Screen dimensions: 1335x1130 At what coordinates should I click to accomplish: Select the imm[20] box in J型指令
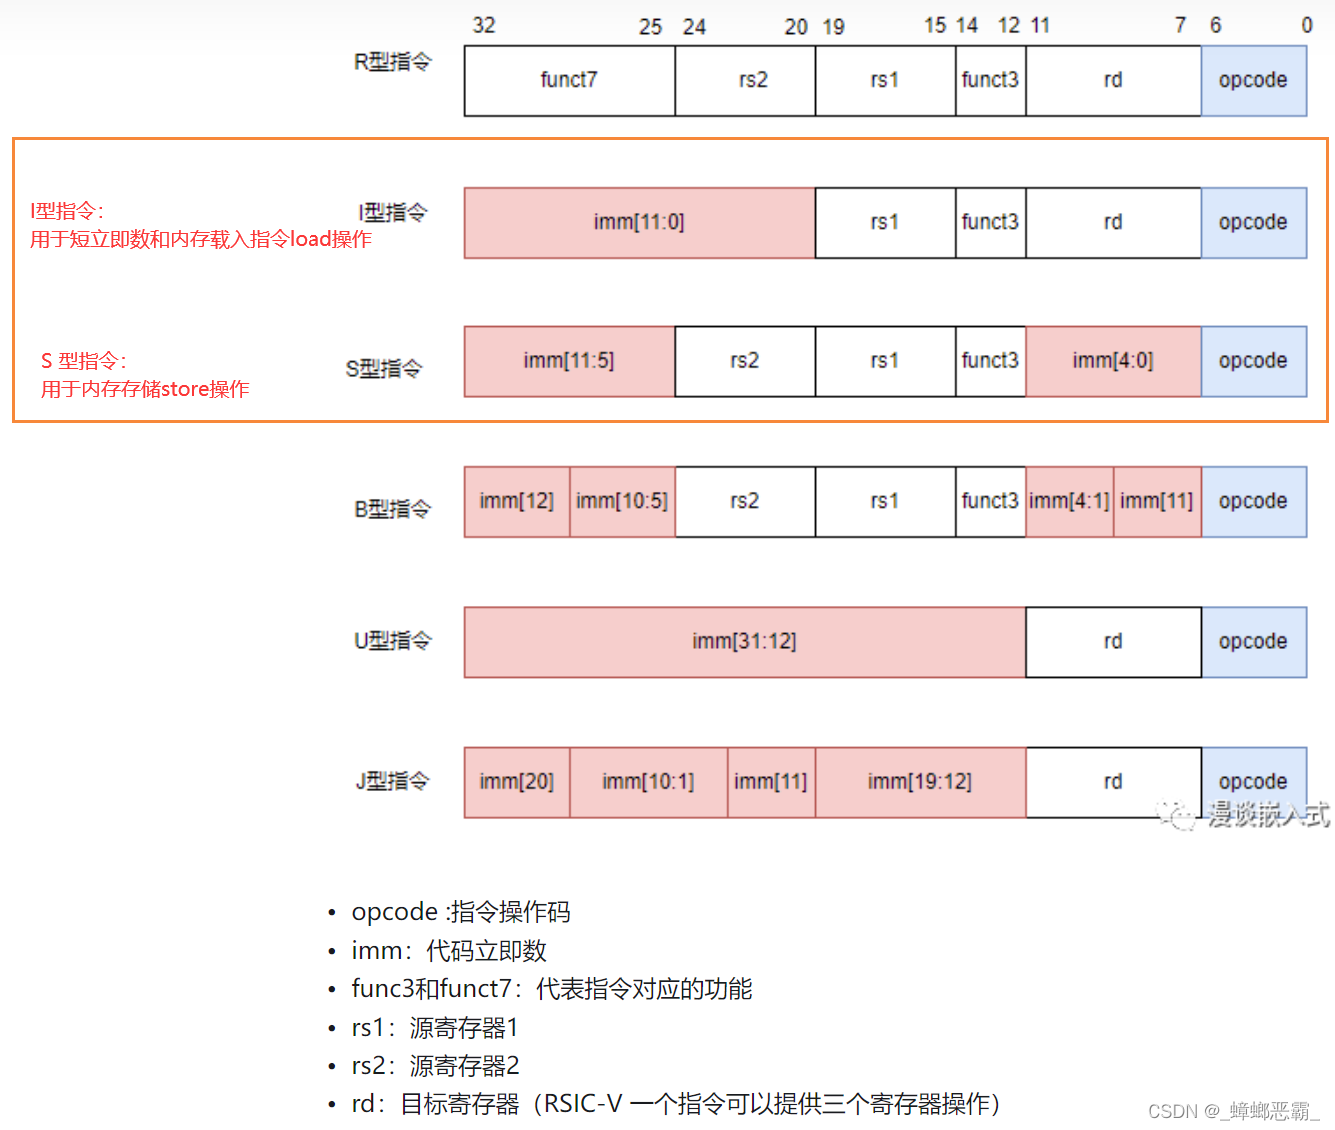pyautogui.click(x=516, y=782)
